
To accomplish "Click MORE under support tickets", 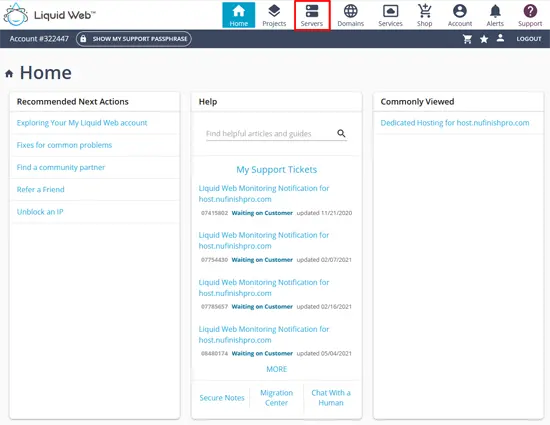I will pos(276,369).
